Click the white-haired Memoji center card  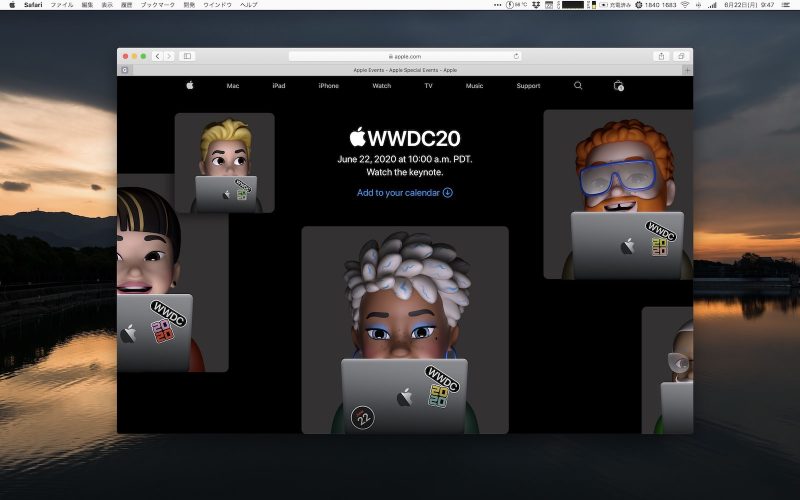405,330
